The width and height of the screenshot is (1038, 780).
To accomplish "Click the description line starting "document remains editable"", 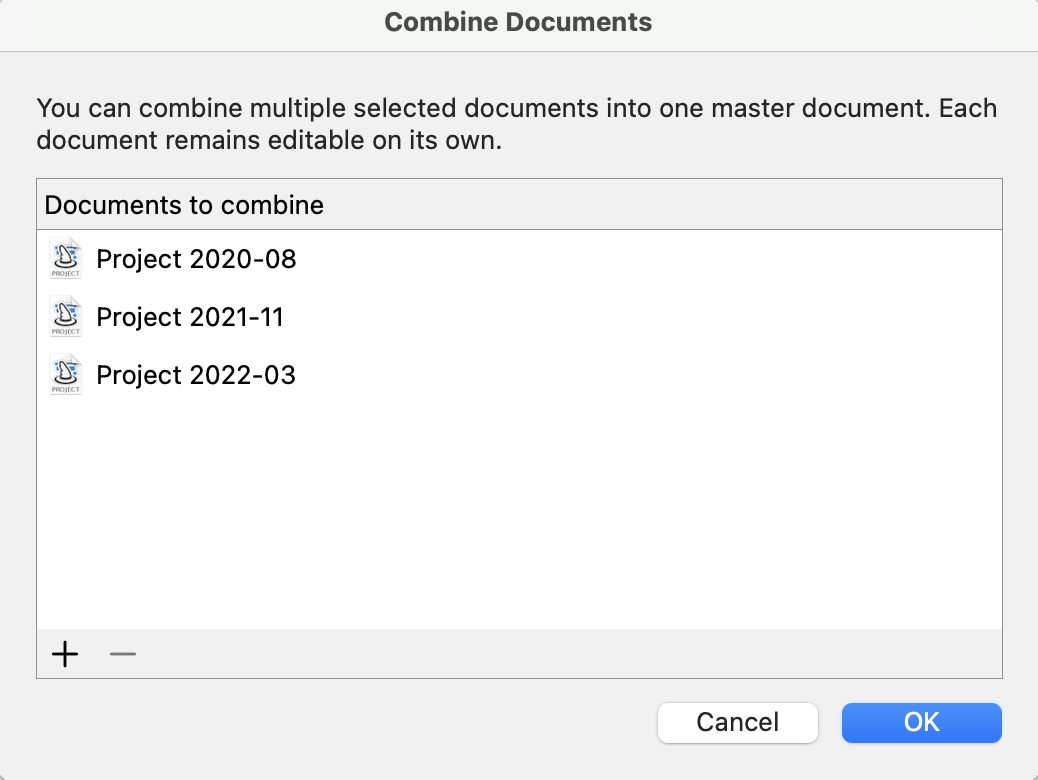I will coord(268,140).
